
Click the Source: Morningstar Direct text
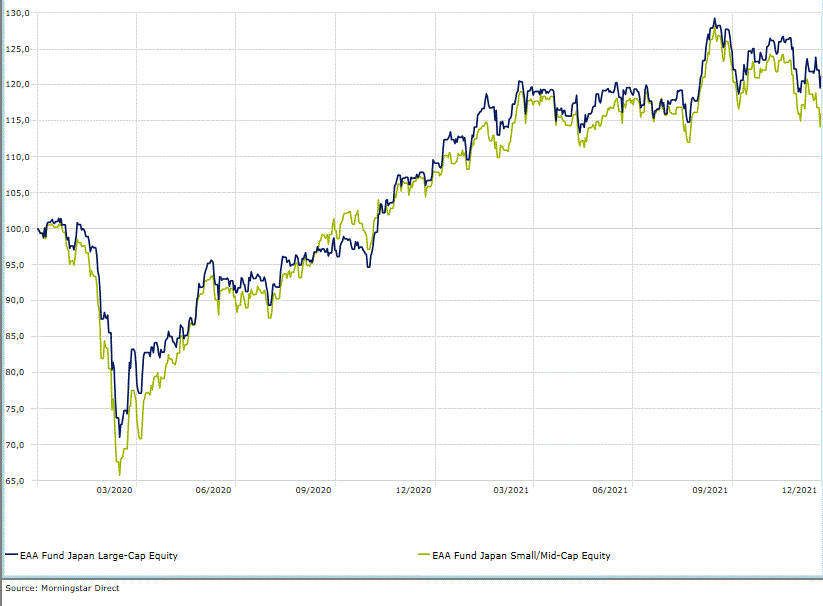point(62,588)
